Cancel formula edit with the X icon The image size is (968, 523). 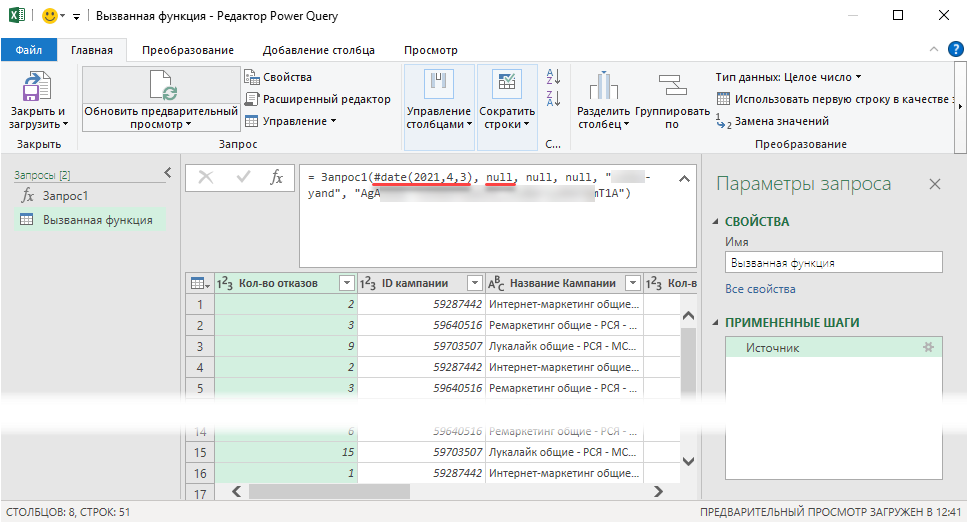click(206, 177)
